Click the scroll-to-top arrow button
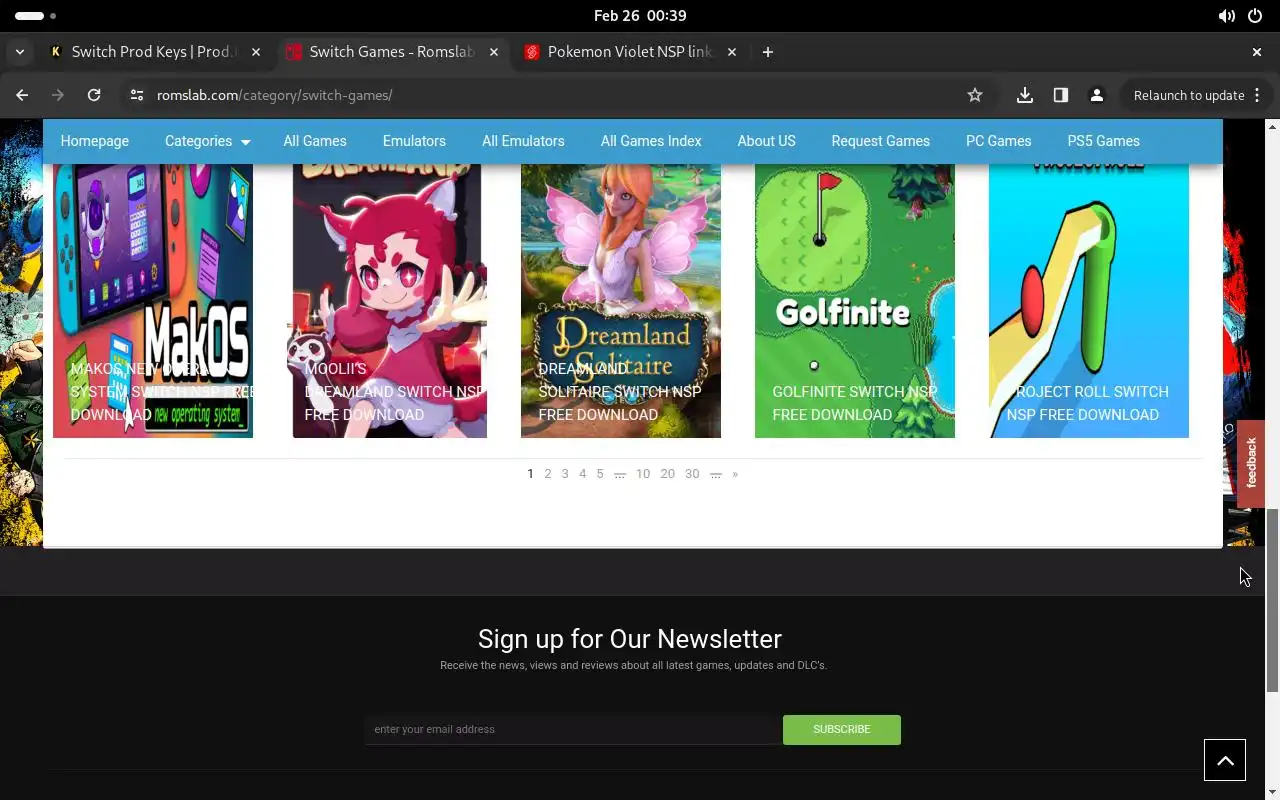Viewport: 1280px width, 800px height. point(1225,760)
